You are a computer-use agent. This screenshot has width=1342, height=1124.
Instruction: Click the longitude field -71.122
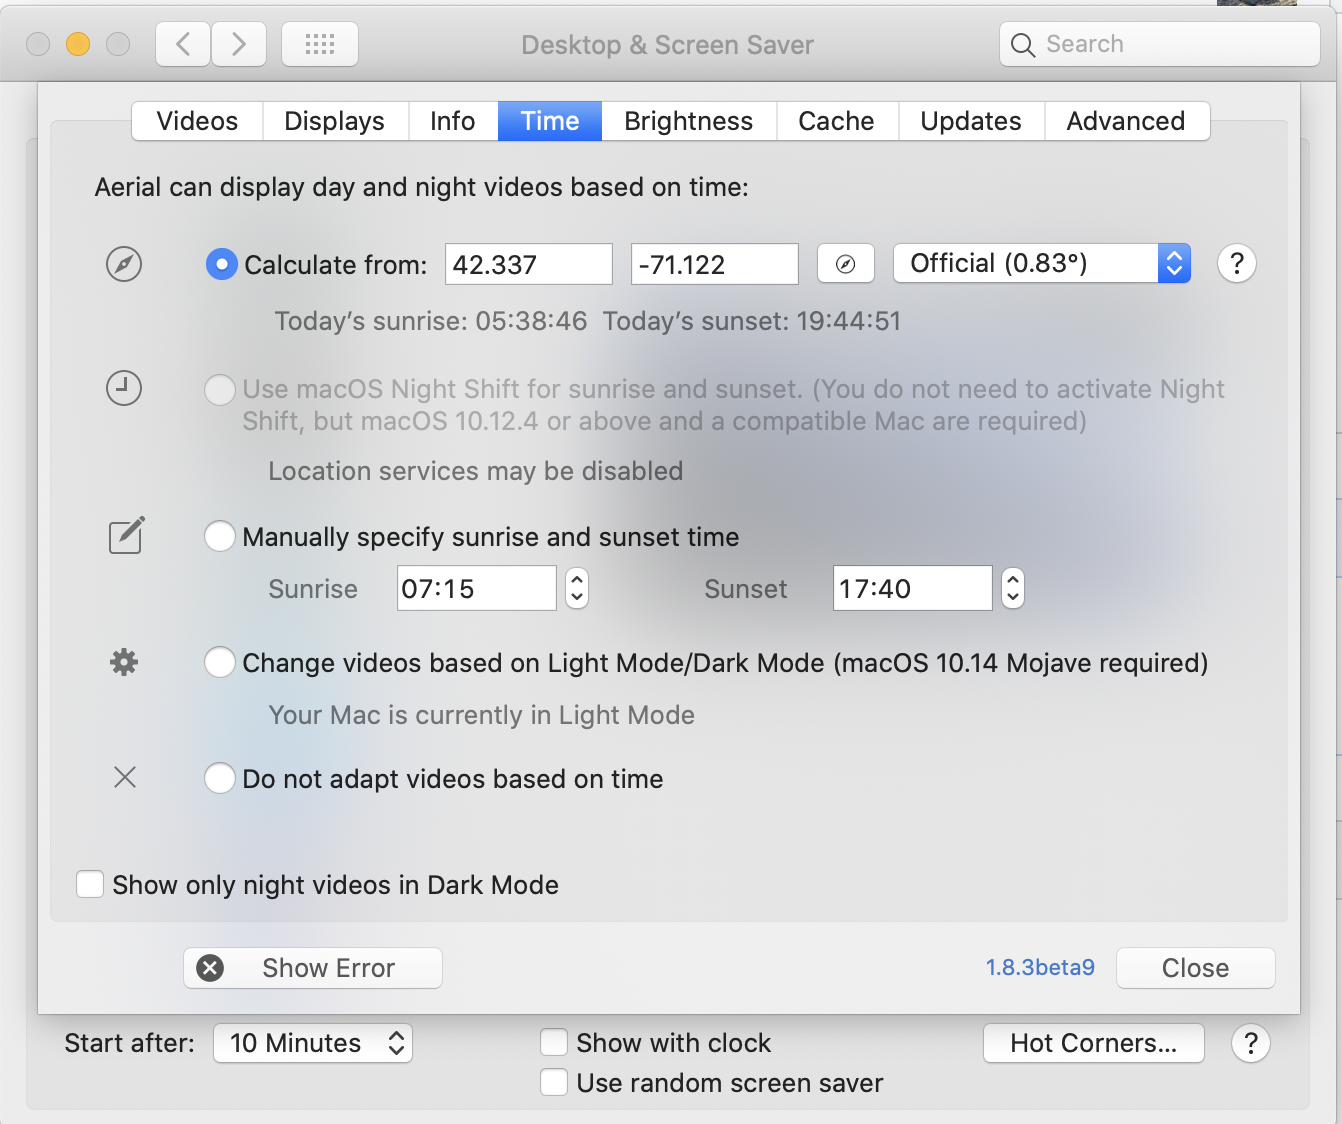(x=715, y=264)
